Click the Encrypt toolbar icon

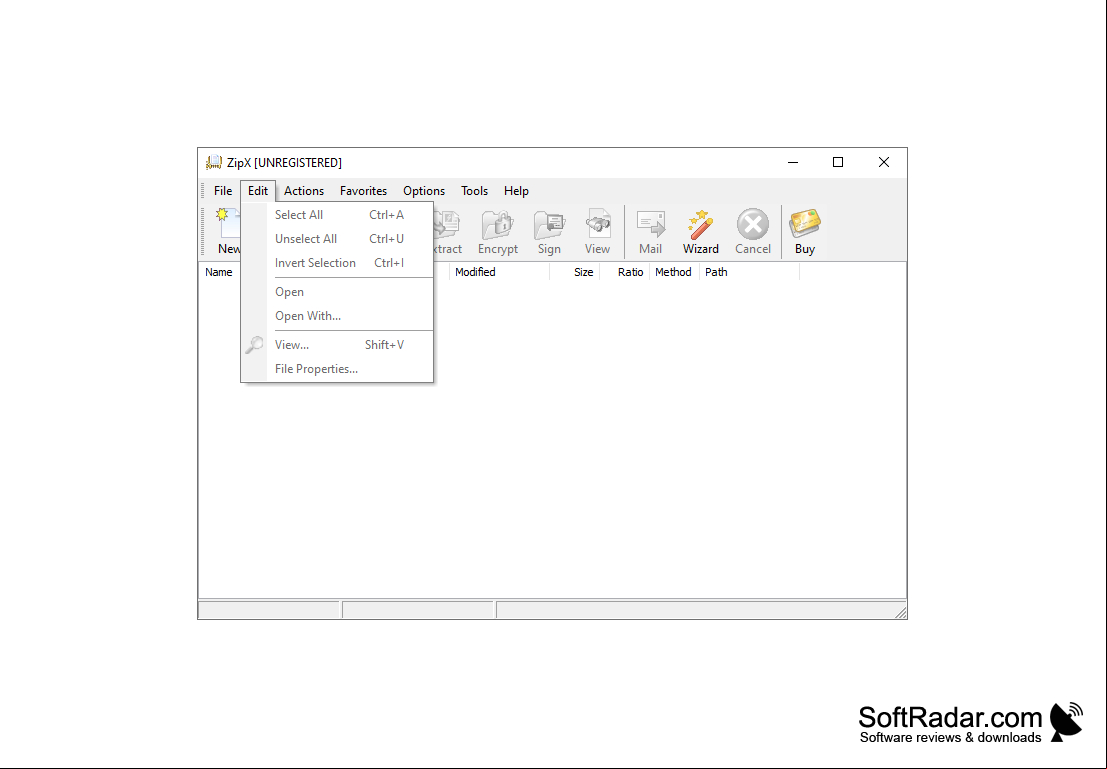tap(498, 231)
